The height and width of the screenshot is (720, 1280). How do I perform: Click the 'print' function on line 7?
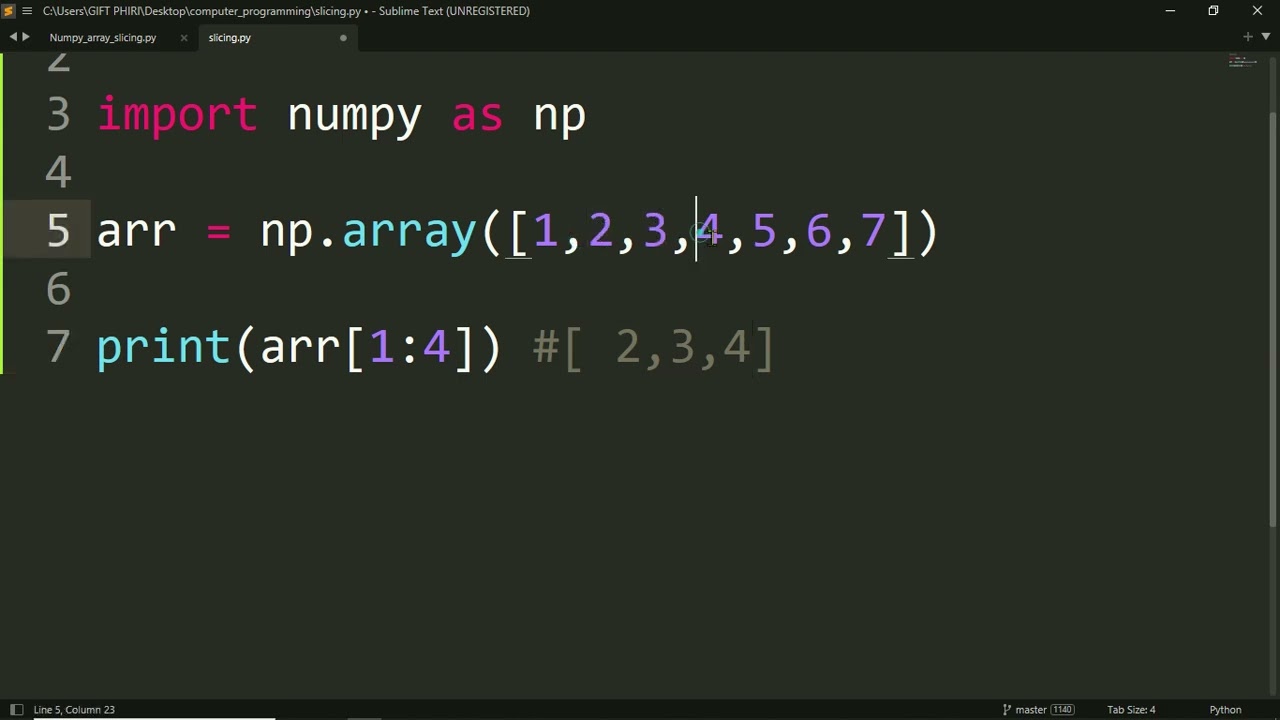tap(164, 349)
